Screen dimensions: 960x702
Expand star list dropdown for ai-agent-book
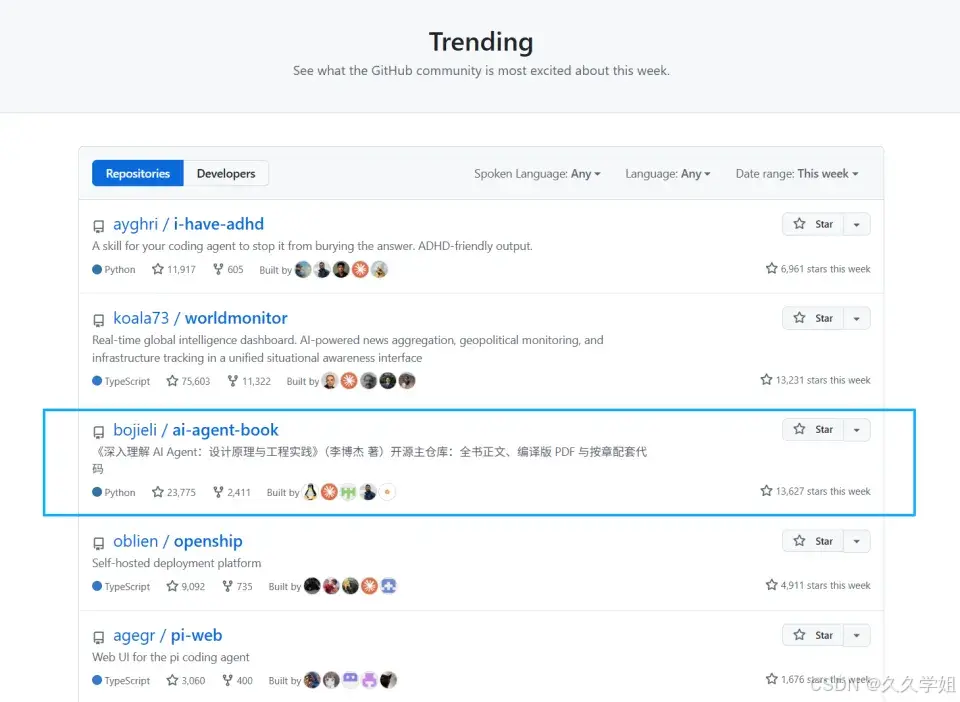857,430
